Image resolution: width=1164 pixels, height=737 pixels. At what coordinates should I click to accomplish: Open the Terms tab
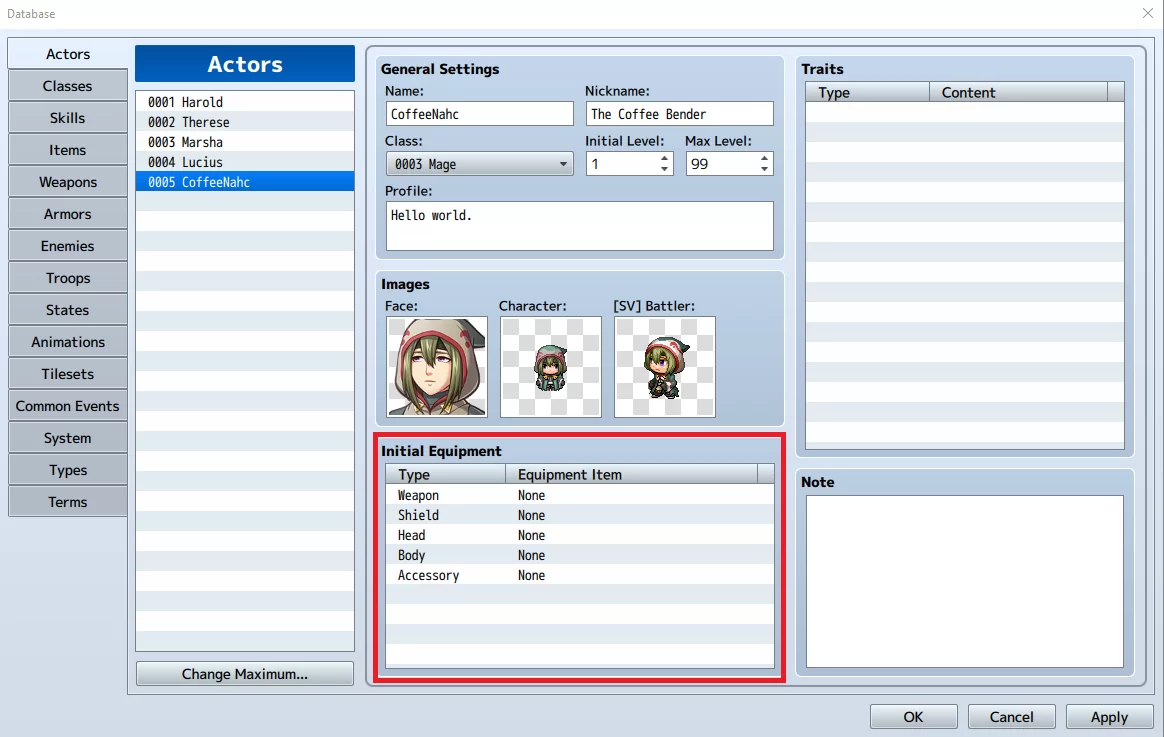68,502
